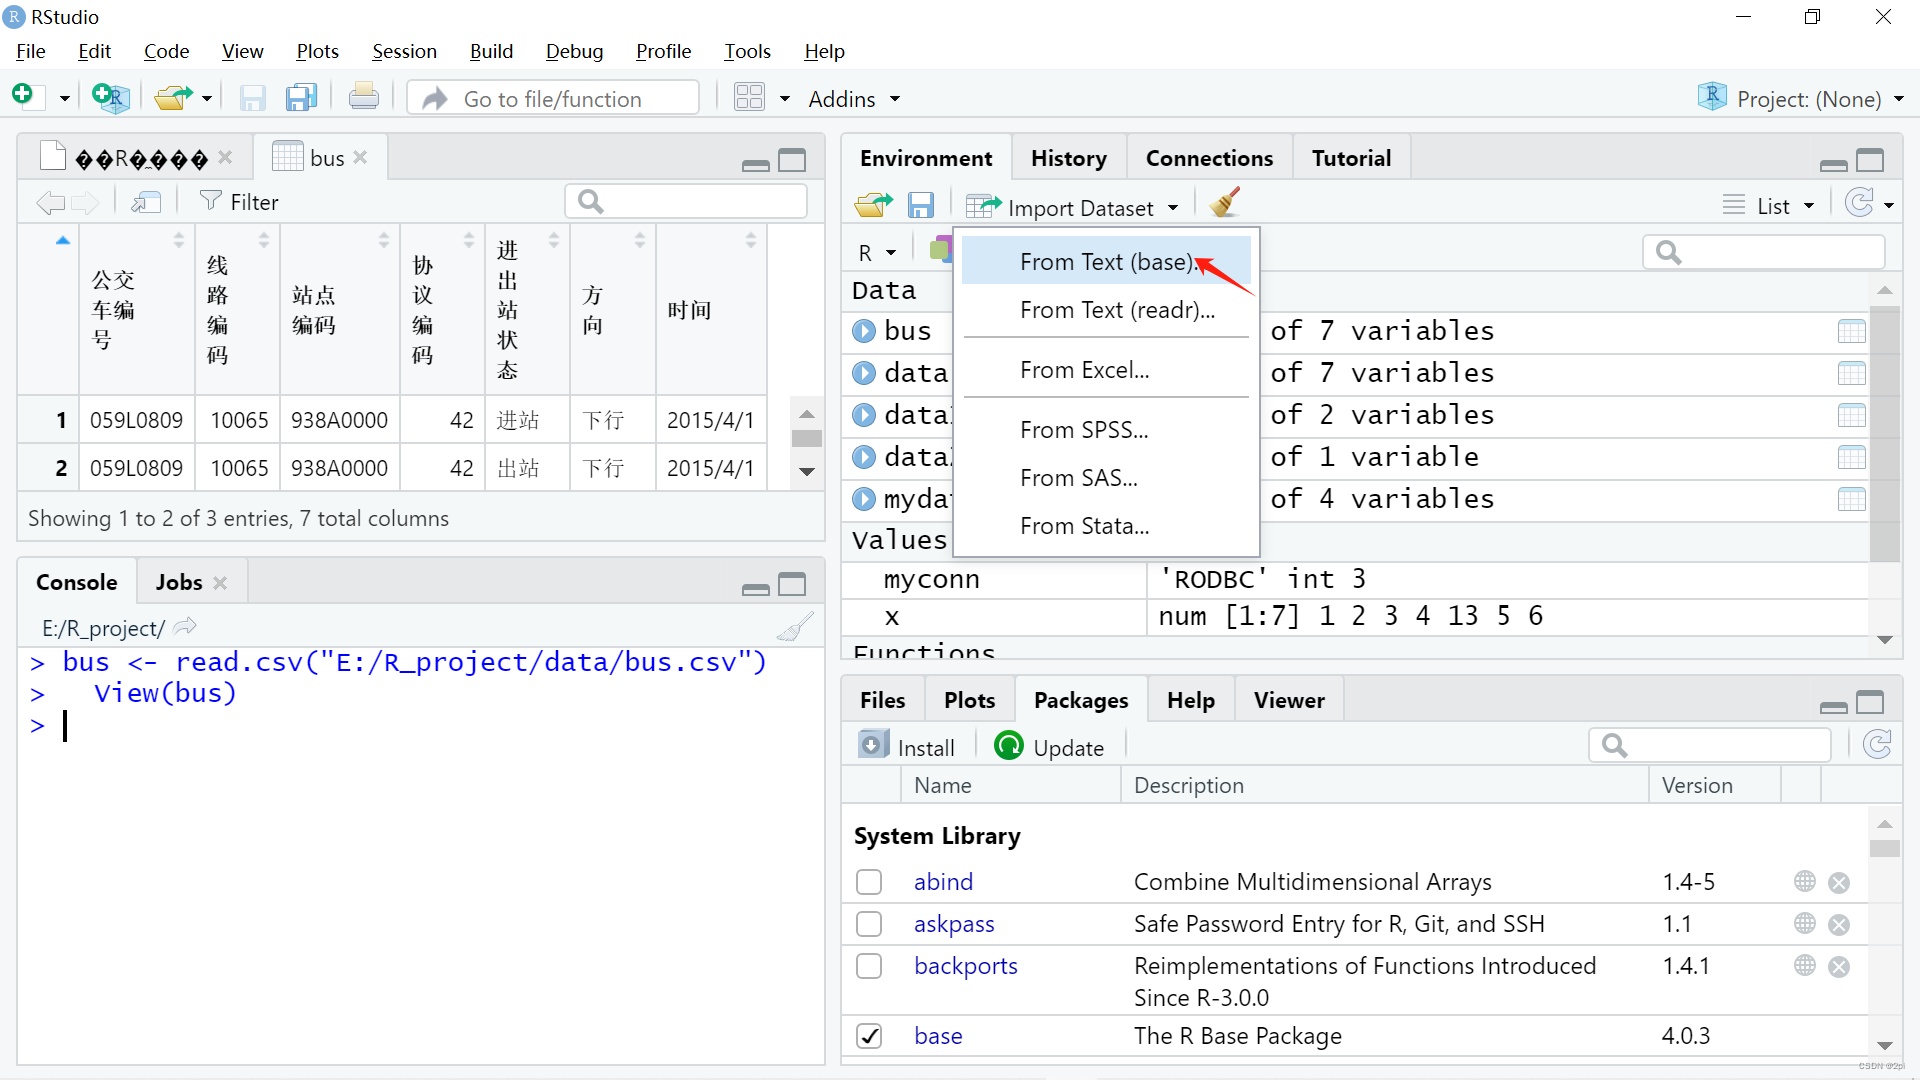Open the Import Dataset dropdown
Image resolution: width=1920 pixels, height=1080 pixels.
[1073, 207]
